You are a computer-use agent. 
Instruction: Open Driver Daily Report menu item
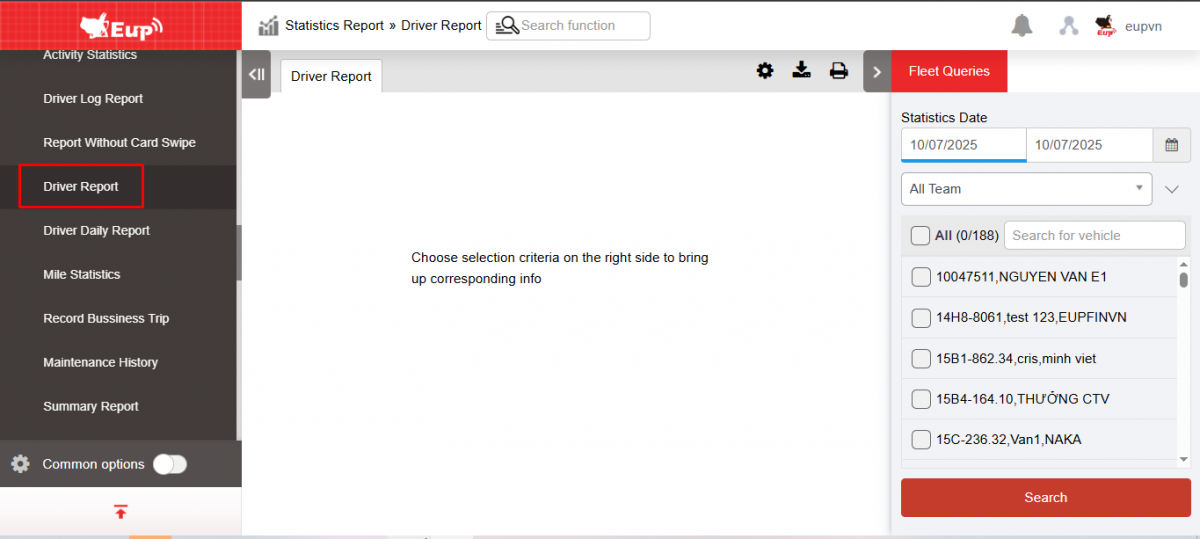point(96,231)
